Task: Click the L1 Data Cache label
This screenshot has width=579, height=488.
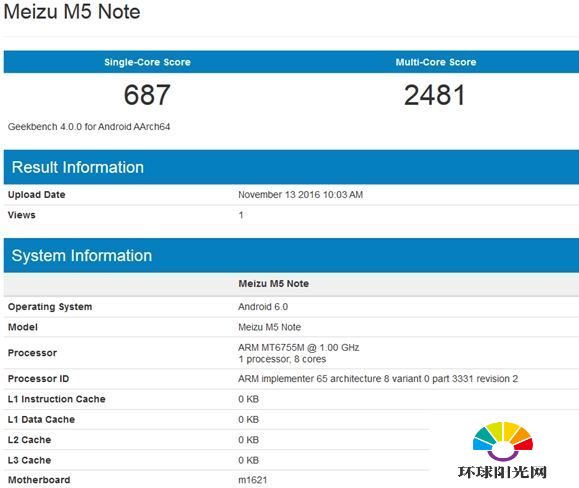Action: [41, 419]
